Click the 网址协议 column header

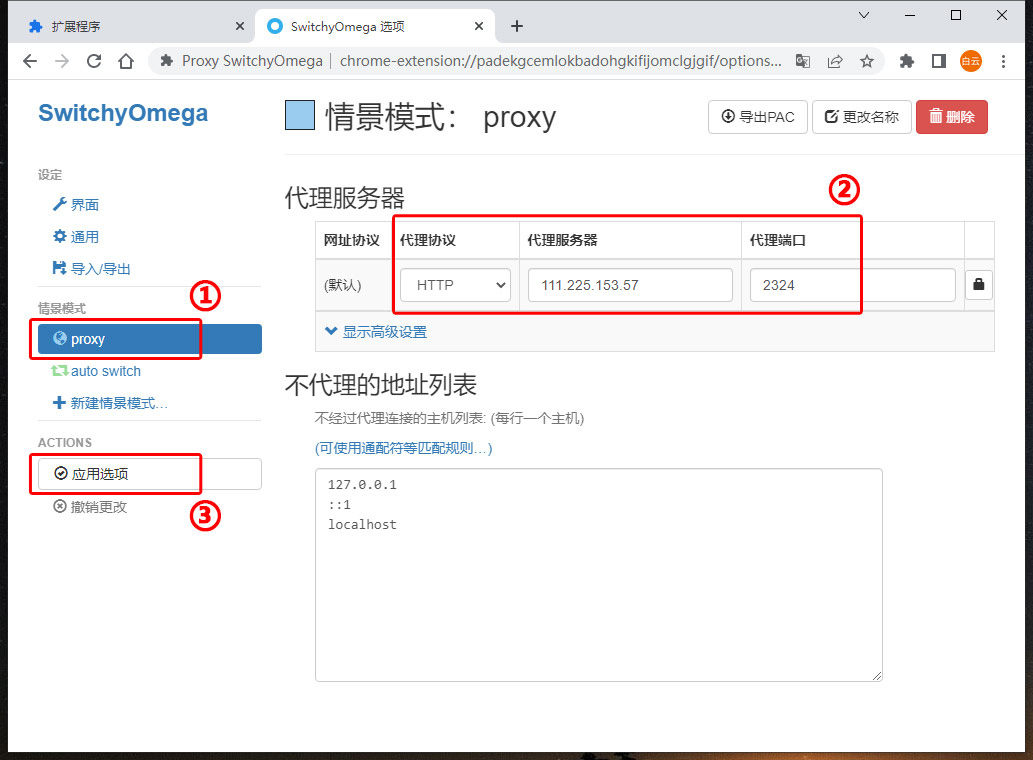pos(352,240)
